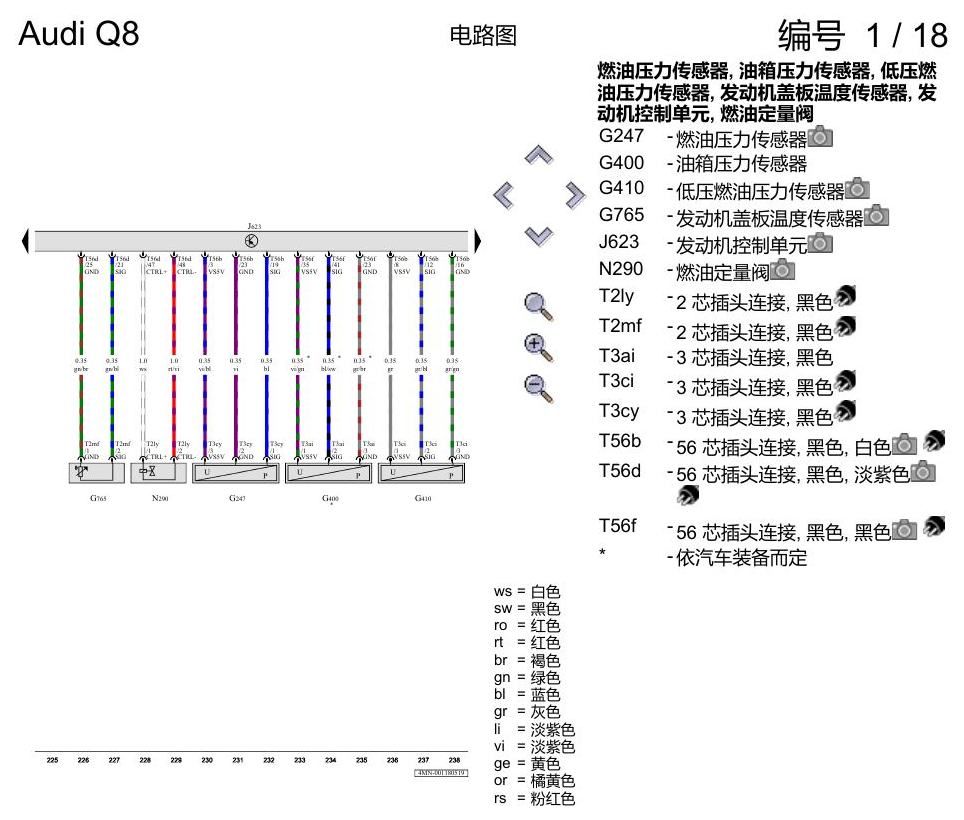Image resolution: width=964 pixels, height=820 pixels.
Task: Click the ge = 黄色 color code line
Action: click(x=527, y=763)
